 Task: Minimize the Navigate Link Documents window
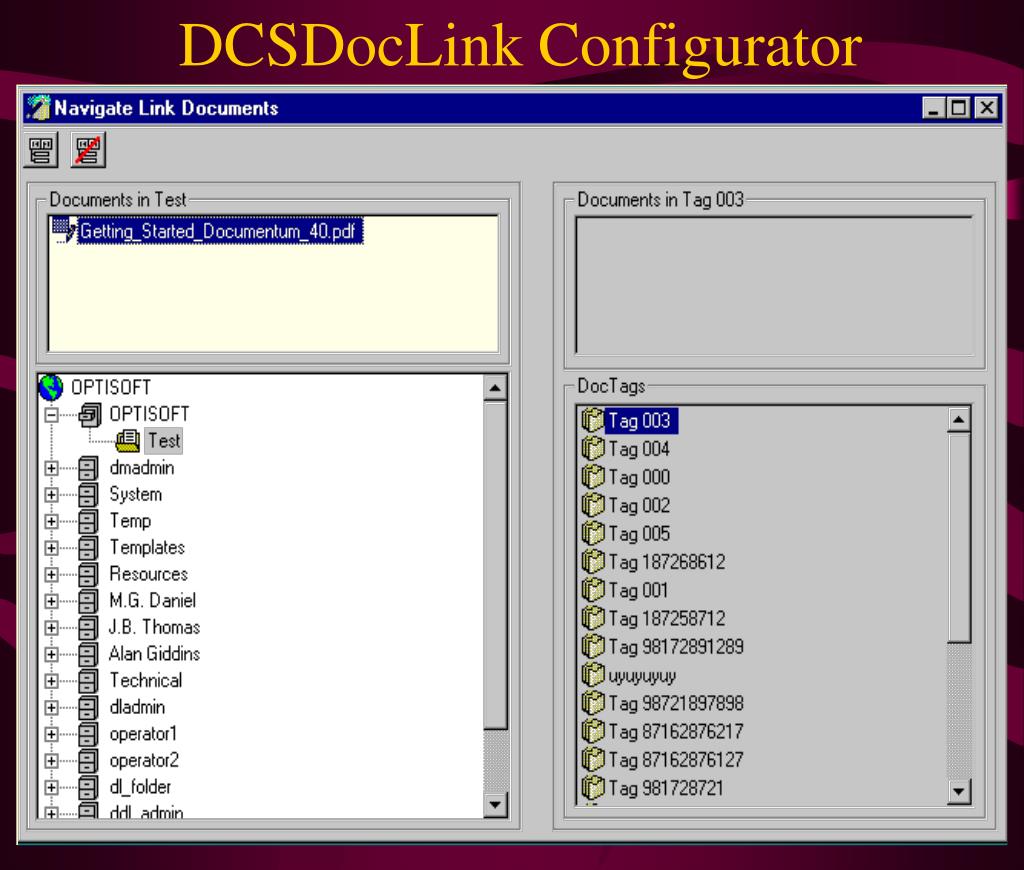click(934, 108)
